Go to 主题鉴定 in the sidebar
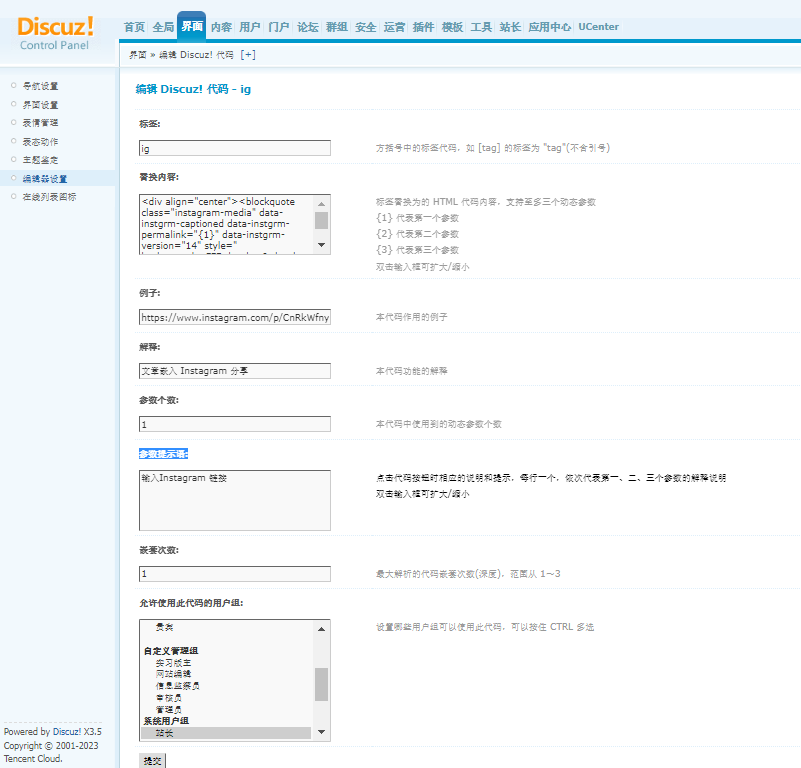 40,160
